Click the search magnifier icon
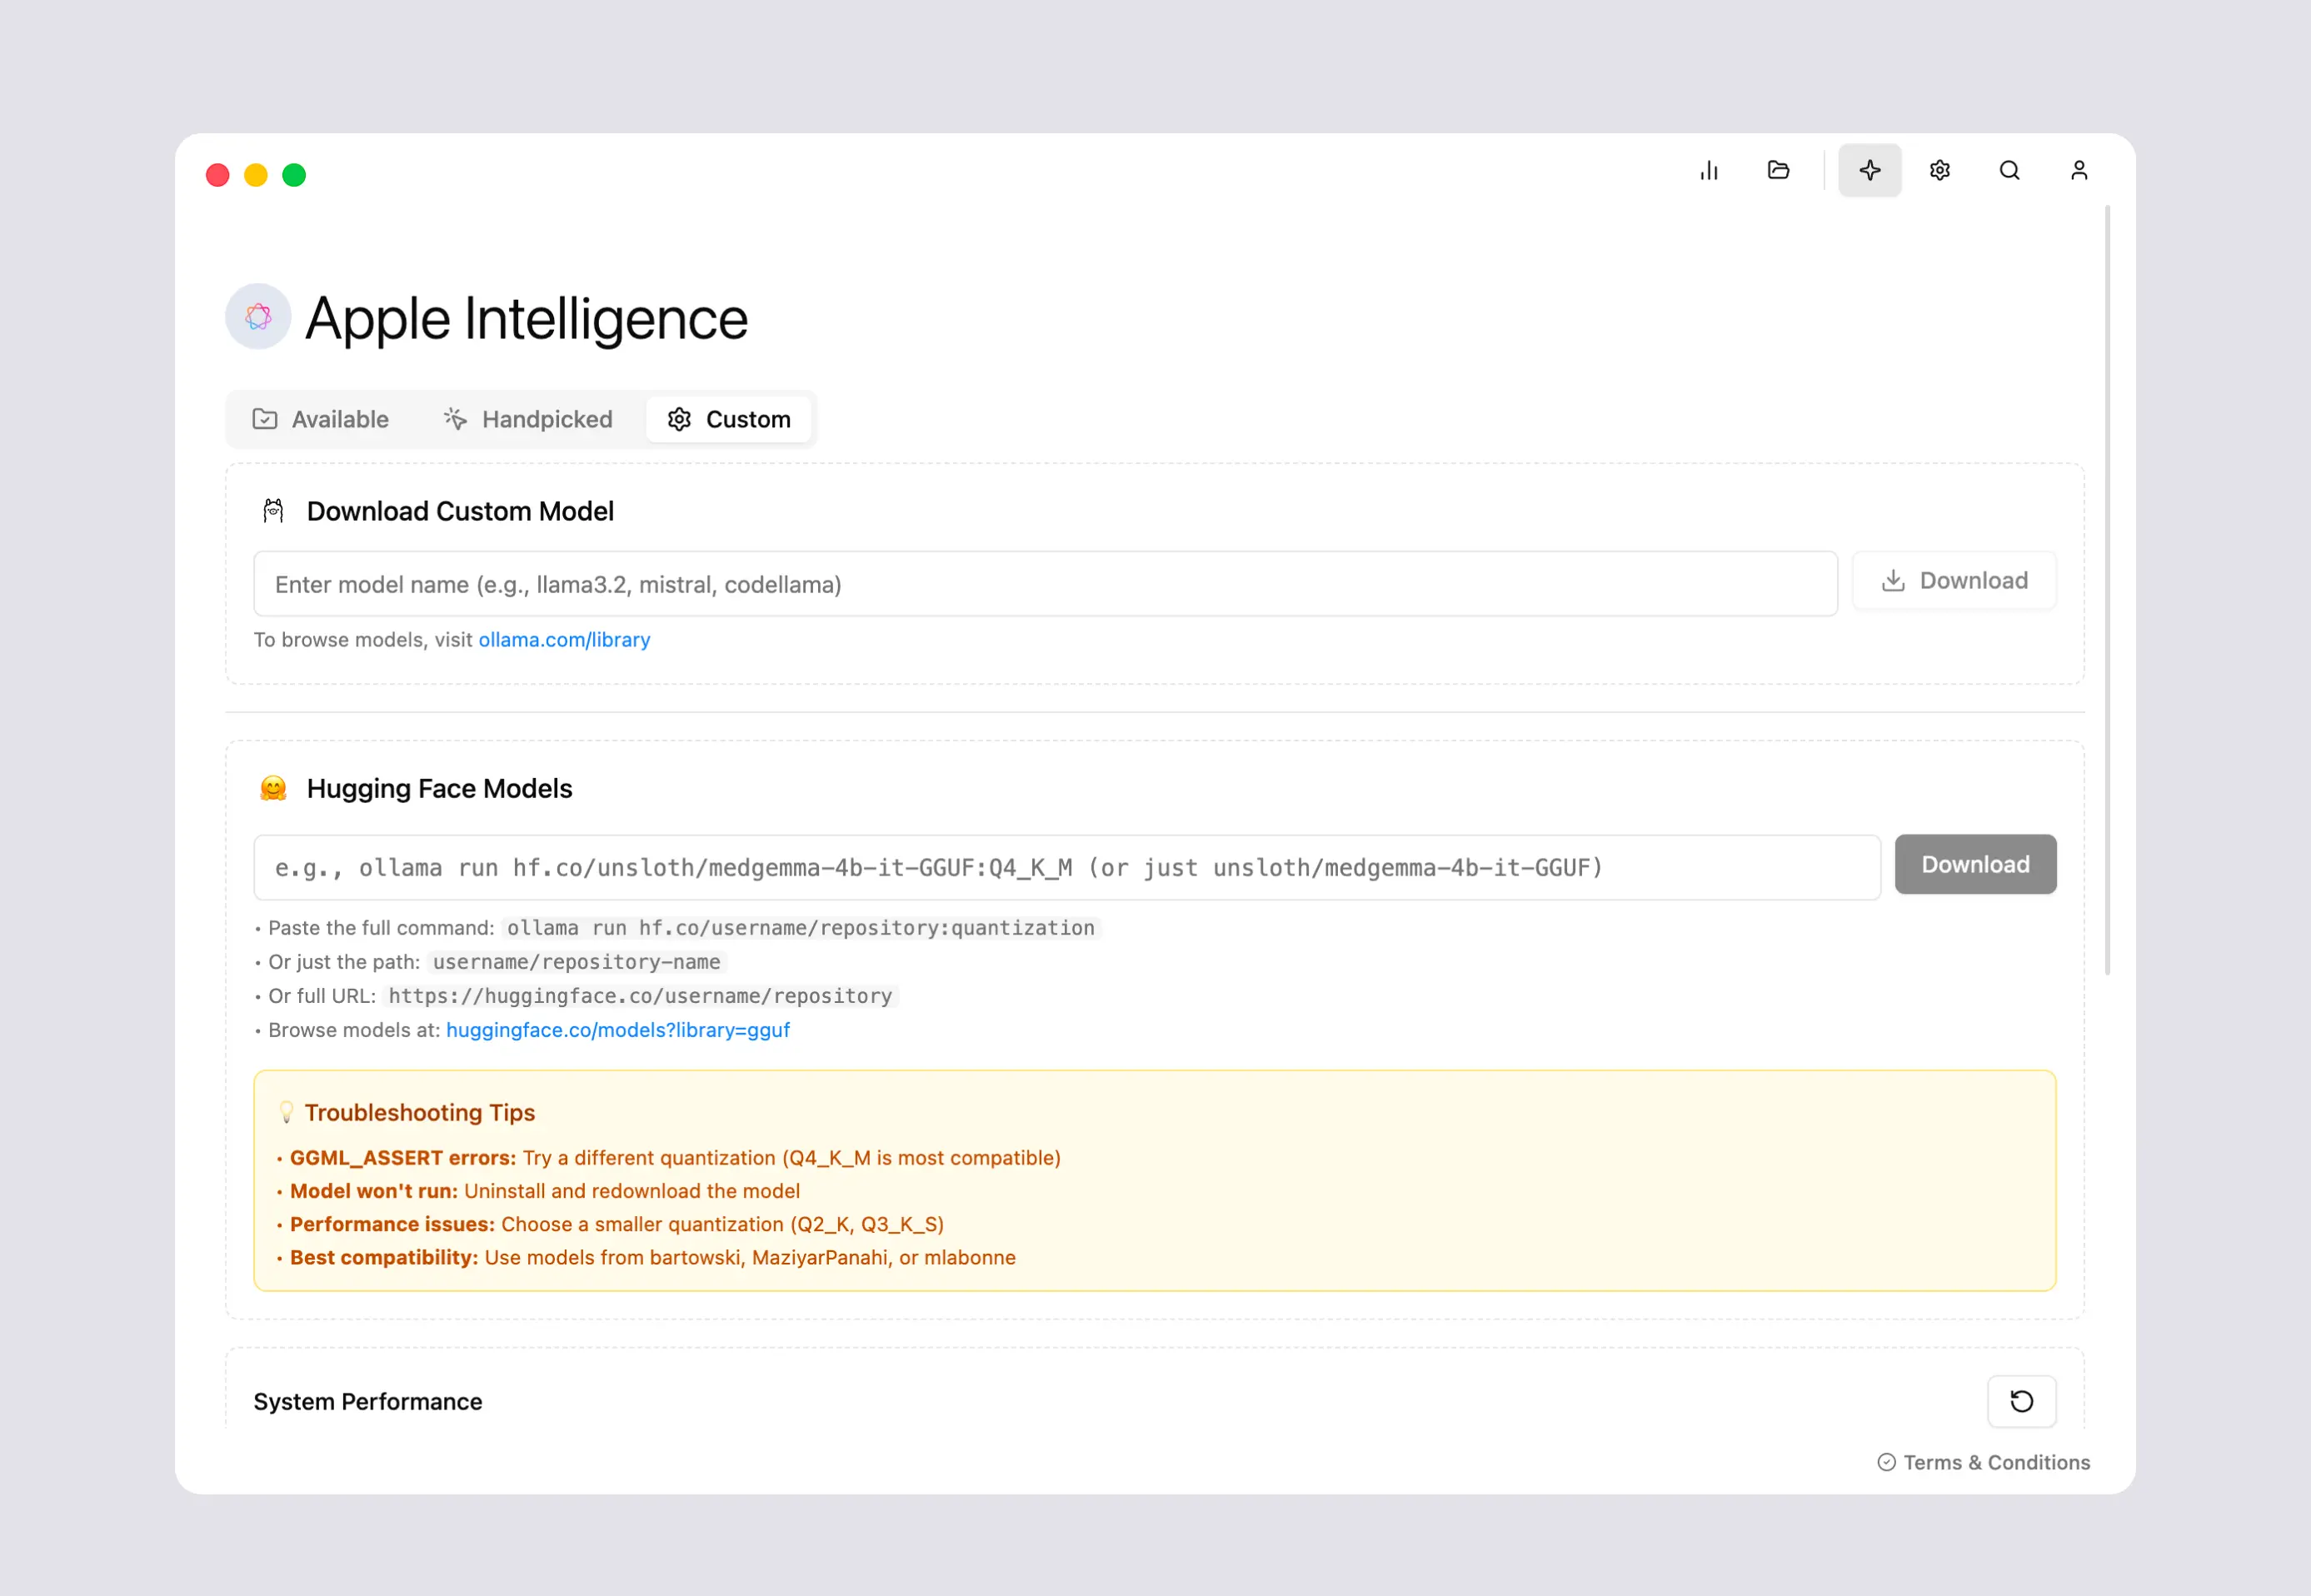 pos(2009,171)
